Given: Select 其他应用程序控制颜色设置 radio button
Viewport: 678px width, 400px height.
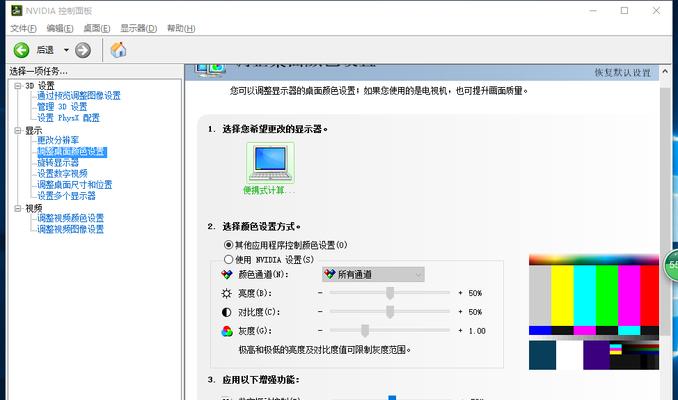Looking at the screenshot, I should [x=229, y=245].
